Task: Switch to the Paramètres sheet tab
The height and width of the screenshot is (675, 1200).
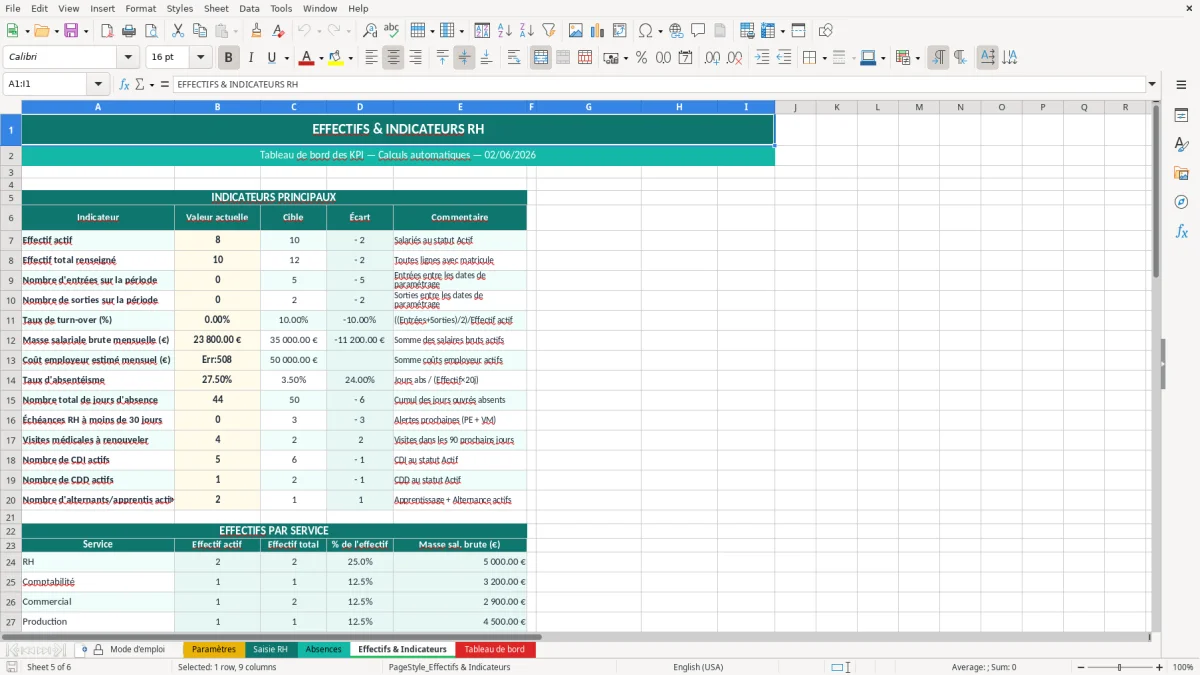Action: (x=214, y=650)
